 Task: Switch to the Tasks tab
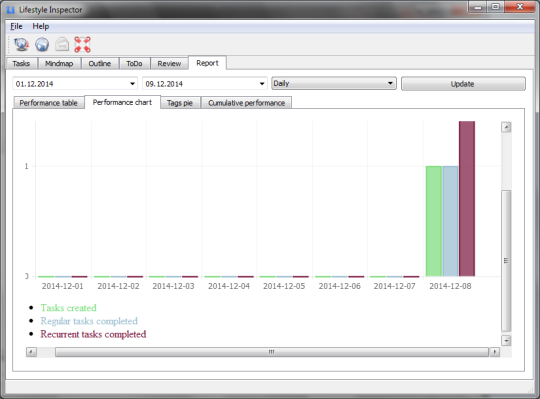21,64
